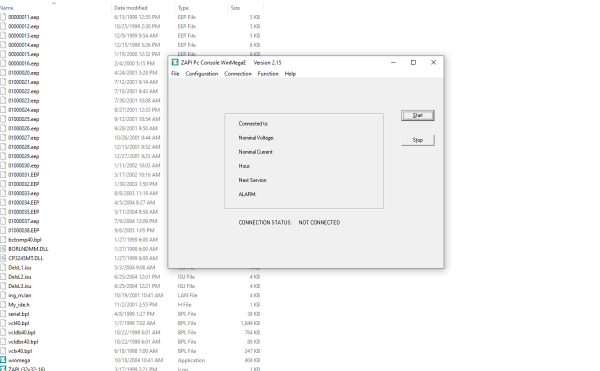Select the file name DebL2.isu
Image resolution: width=600 pixels, height=371 pixels.
(20, 277)
